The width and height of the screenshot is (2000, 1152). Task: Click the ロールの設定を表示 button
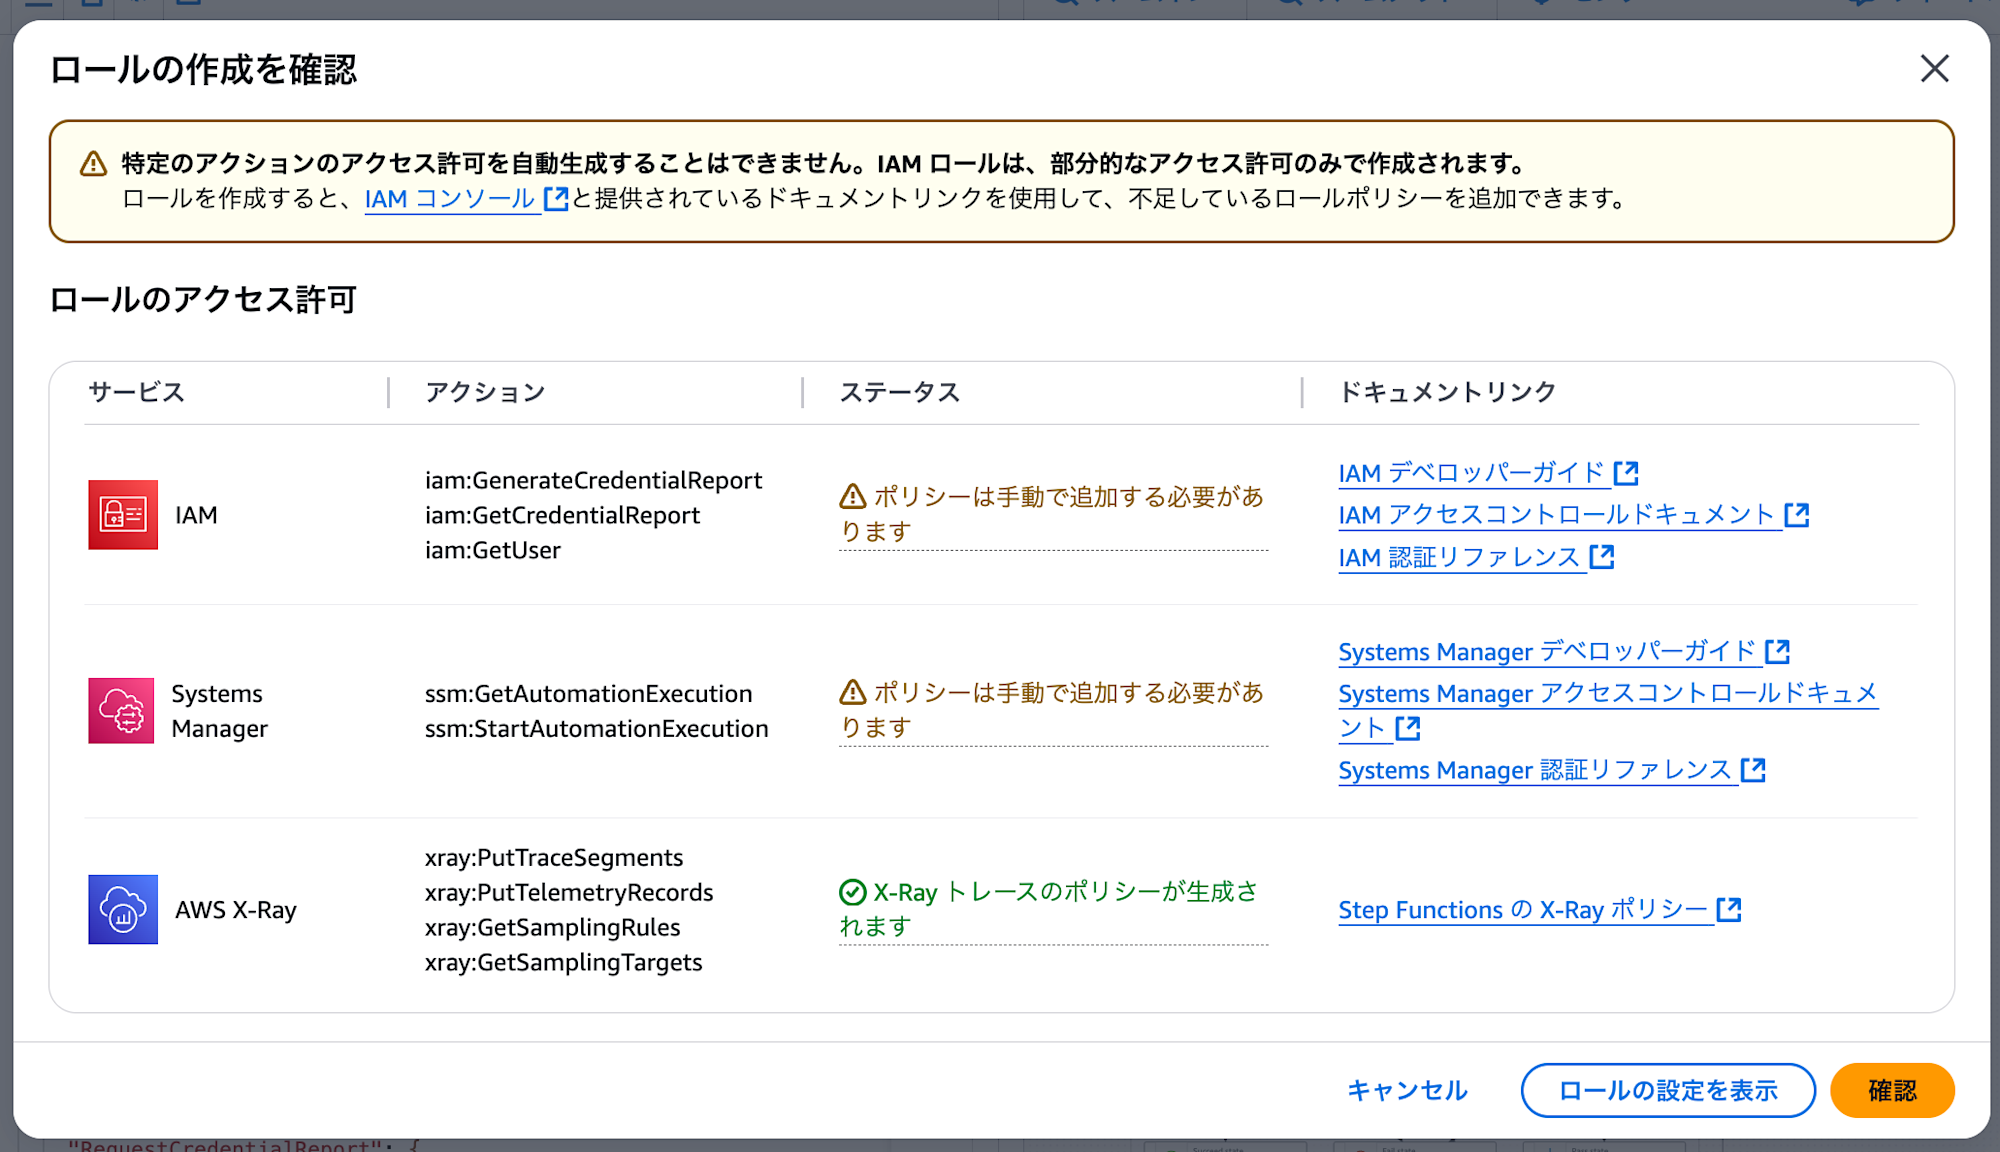[x=1668, y=1090]
